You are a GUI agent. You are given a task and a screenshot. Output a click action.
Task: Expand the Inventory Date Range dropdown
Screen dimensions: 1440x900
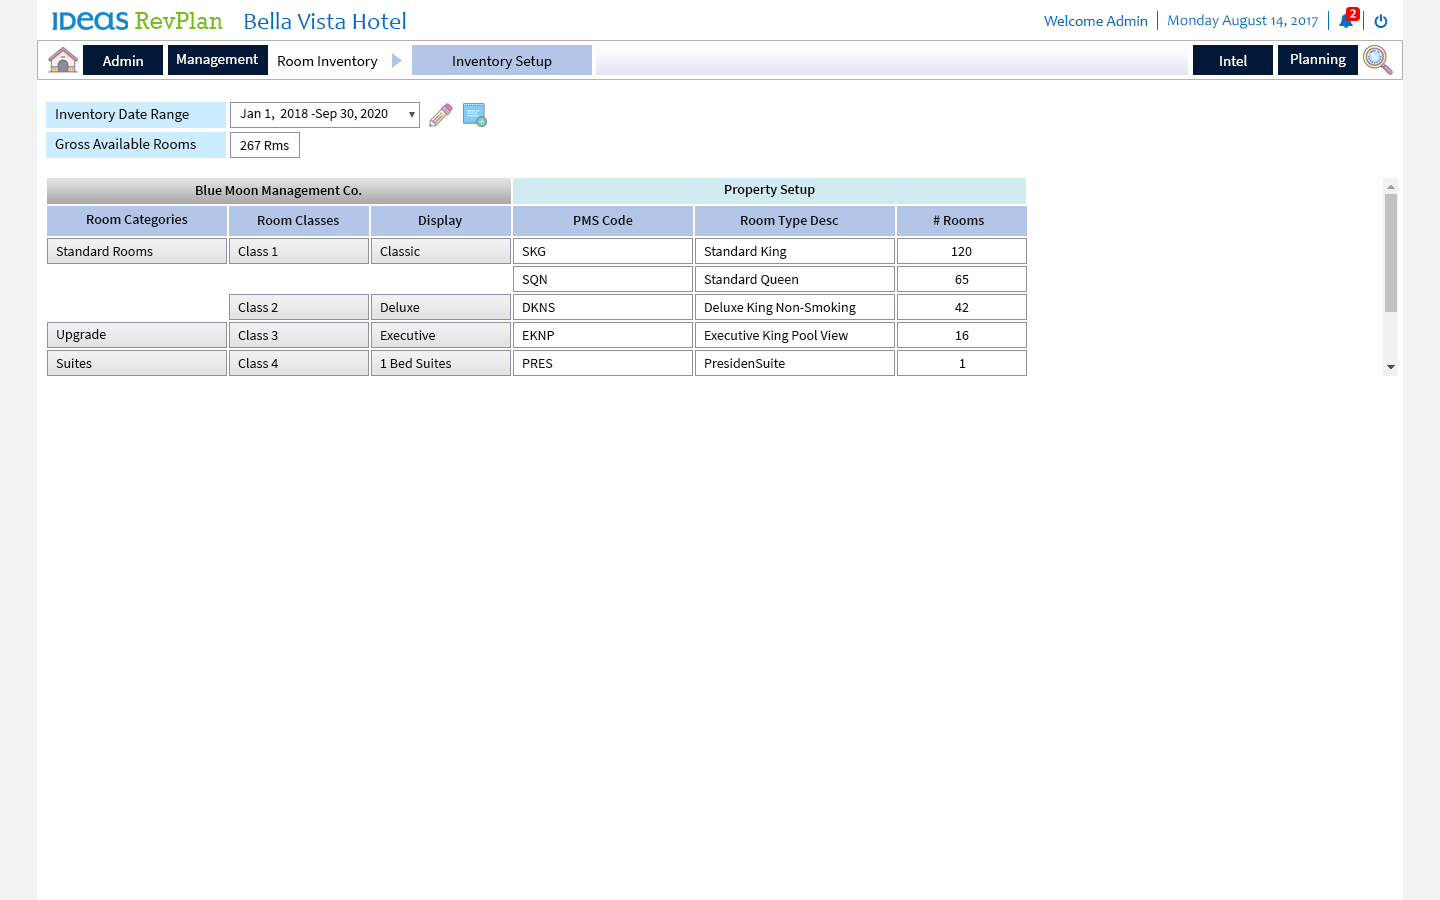point(411,115)
